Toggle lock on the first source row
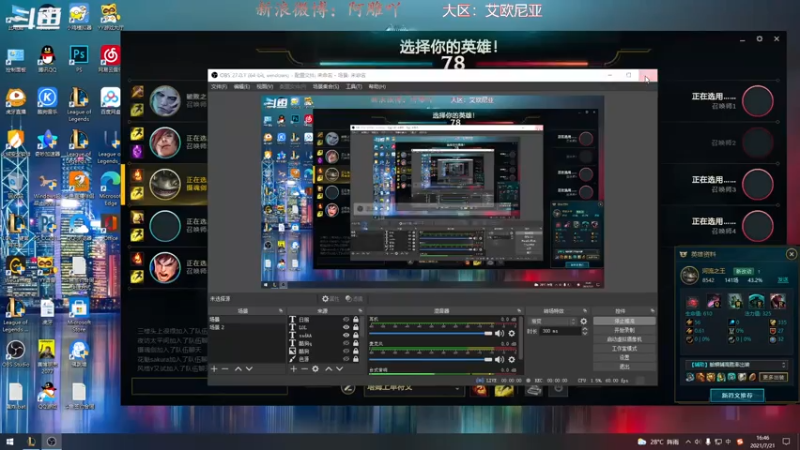This screenshot has width=800, height=450. coord(356,319)
